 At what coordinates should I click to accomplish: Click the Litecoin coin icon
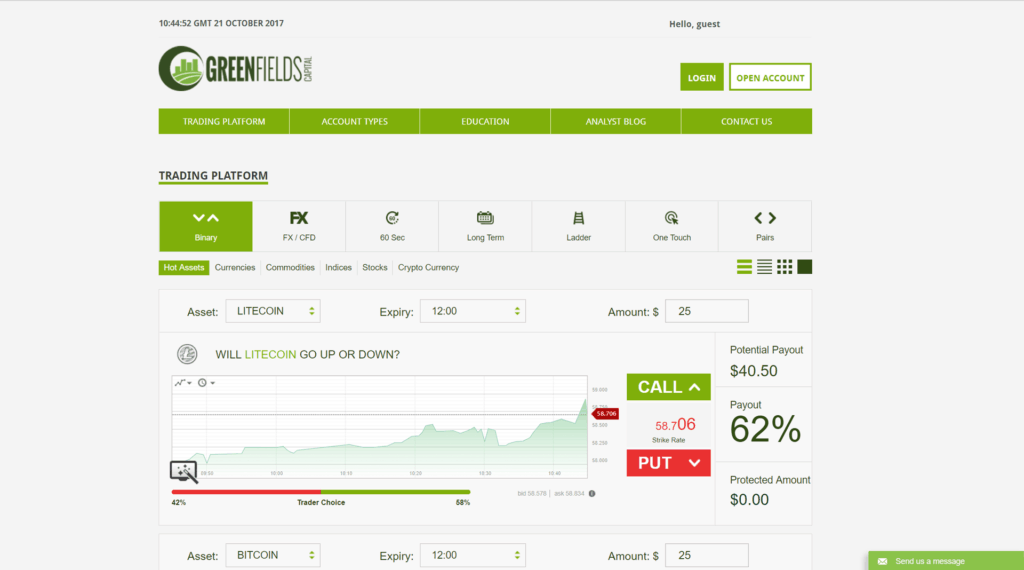[187, 354]
